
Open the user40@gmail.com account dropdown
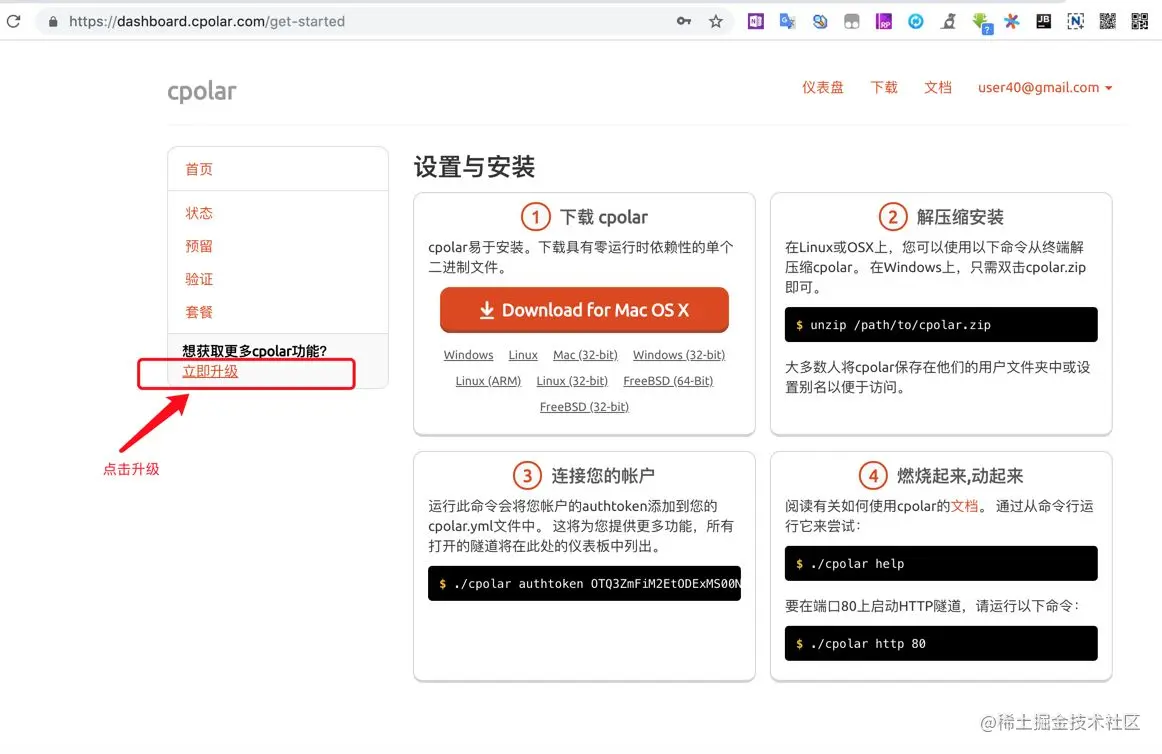[1045, 87]
